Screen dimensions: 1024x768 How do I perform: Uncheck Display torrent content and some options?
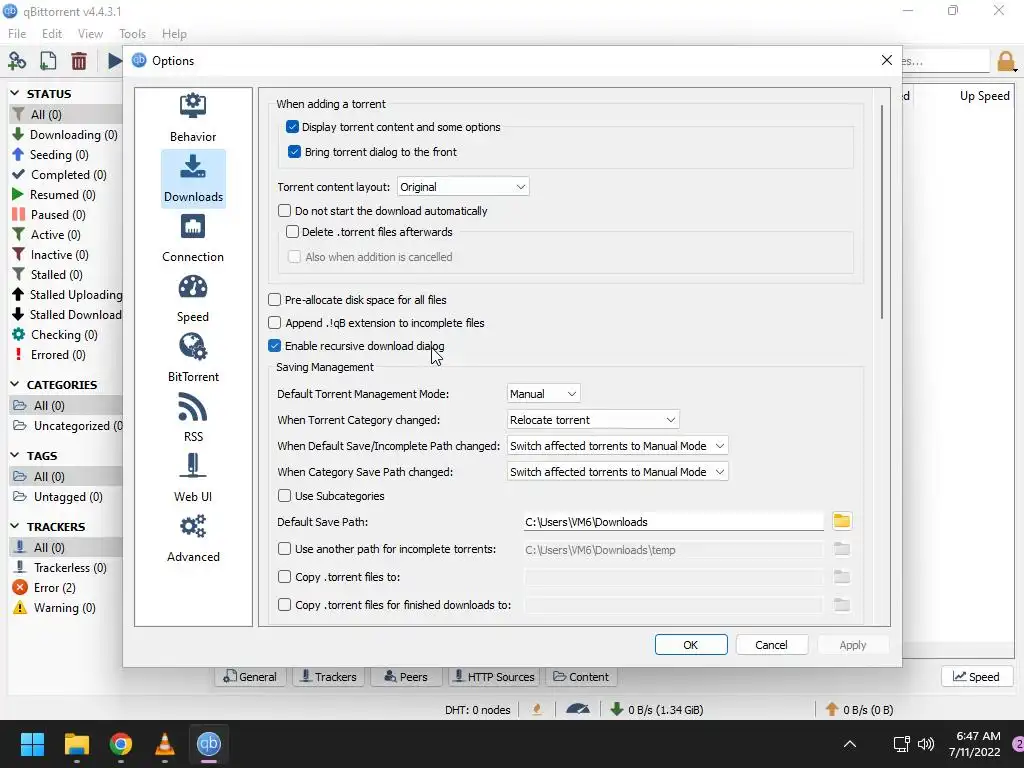click(293, 127)
